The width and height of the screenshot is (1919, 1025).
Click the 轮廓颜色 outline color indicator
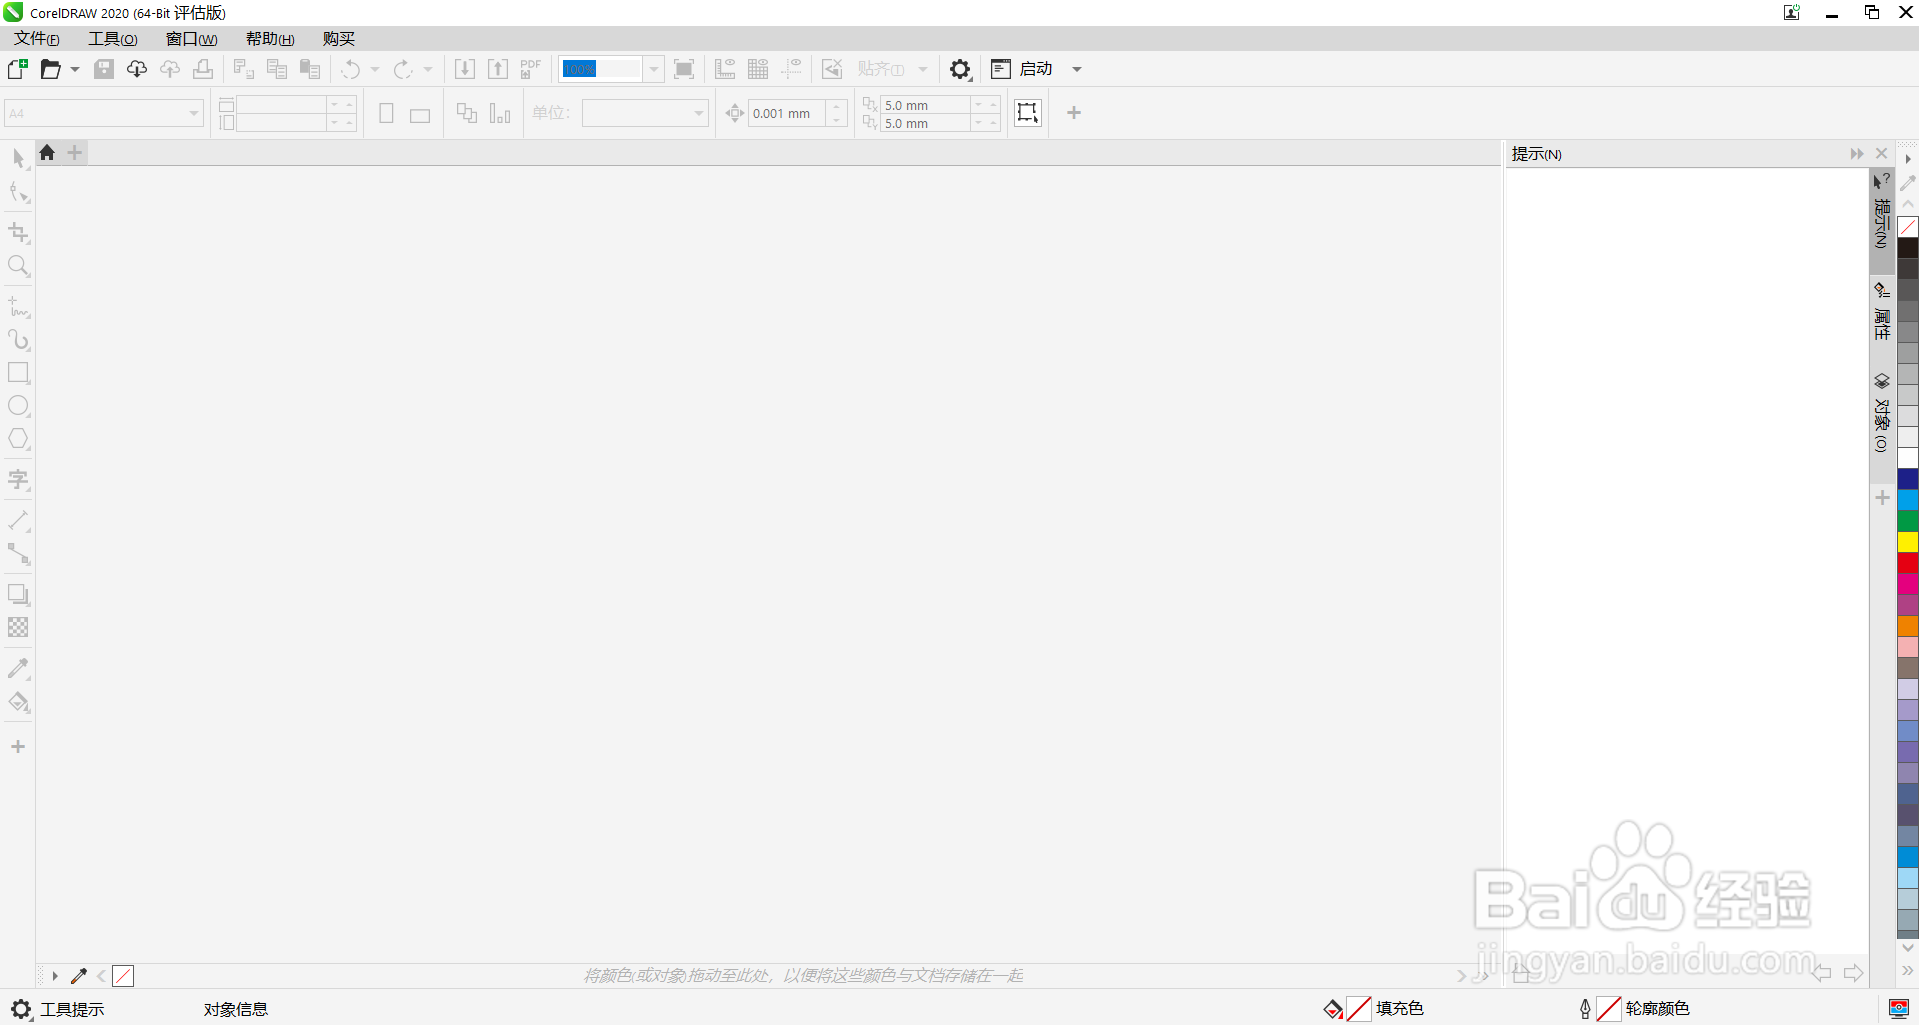(1634, 1009)
